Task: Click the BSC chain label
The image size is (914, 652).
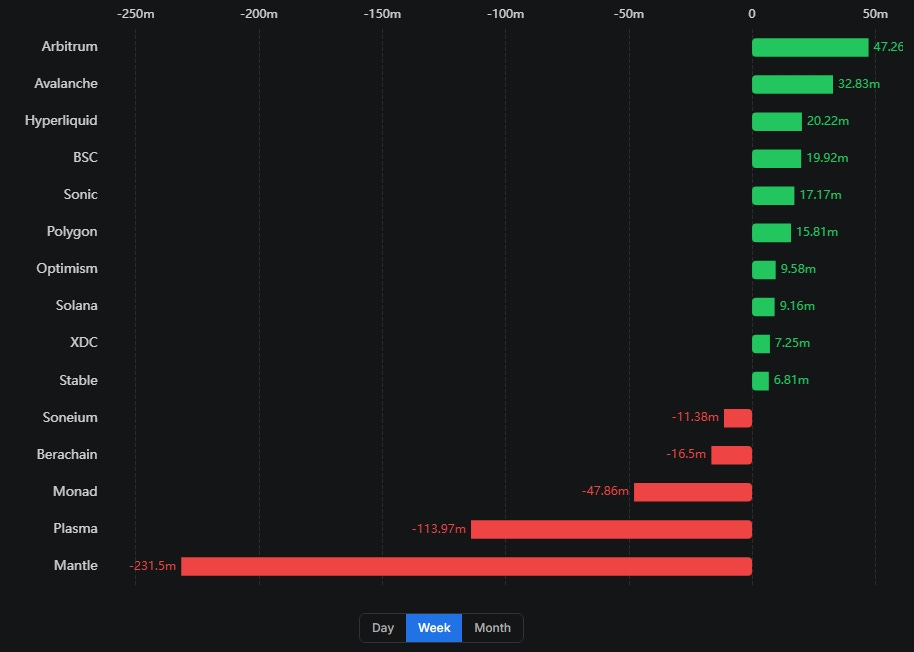Action: point(85,157)
